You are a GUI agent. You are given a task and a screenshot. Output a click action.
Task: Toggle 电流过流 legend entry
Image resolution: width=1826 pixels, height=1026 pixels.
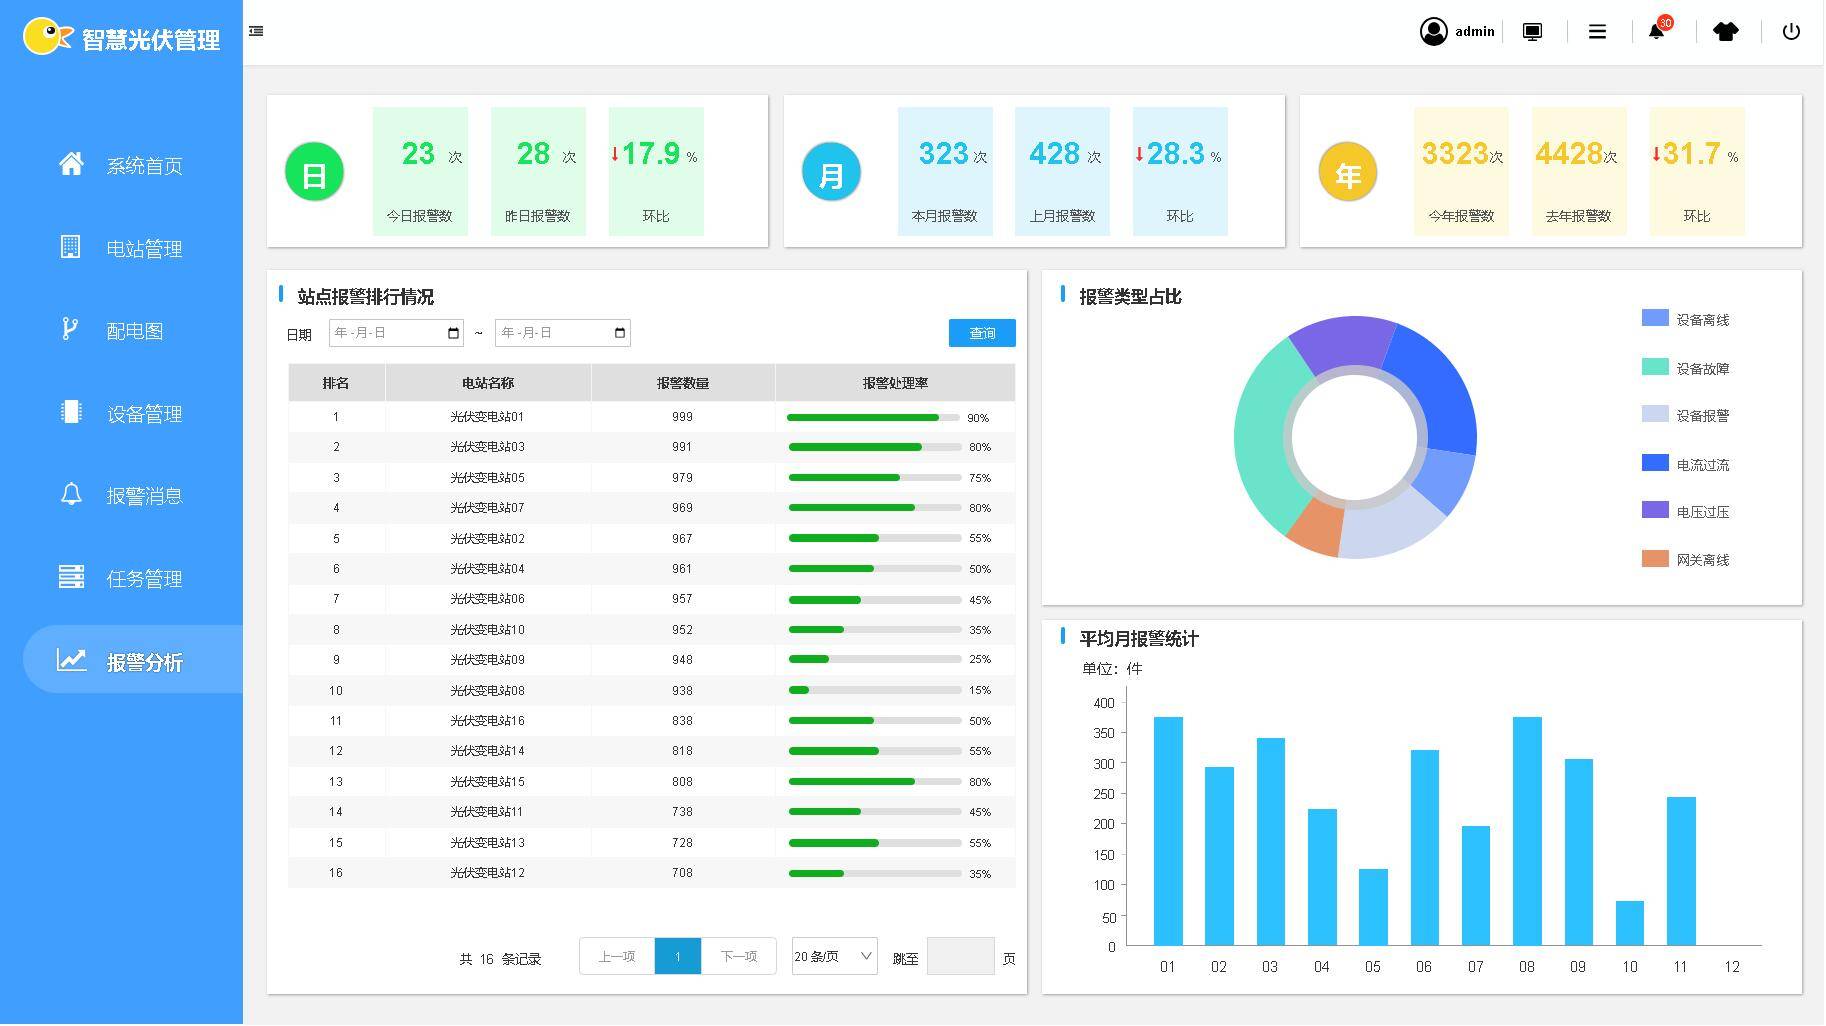pos(1685,464)
